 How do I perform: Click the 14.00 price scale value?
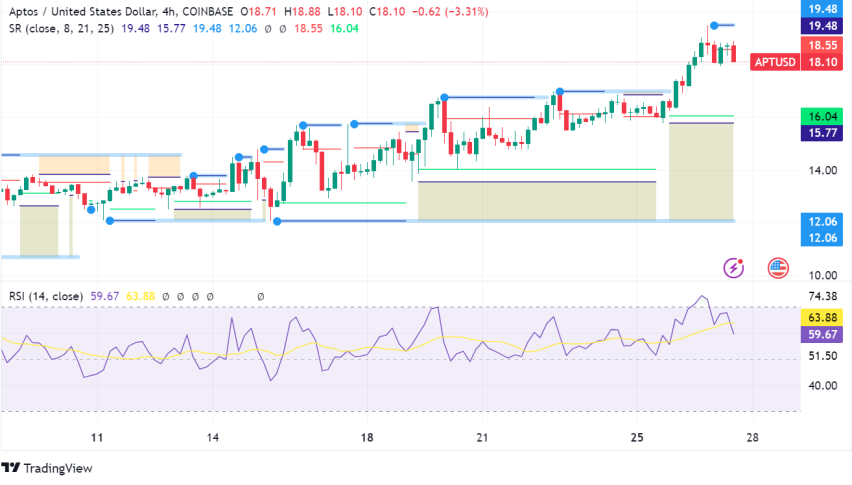823,171
